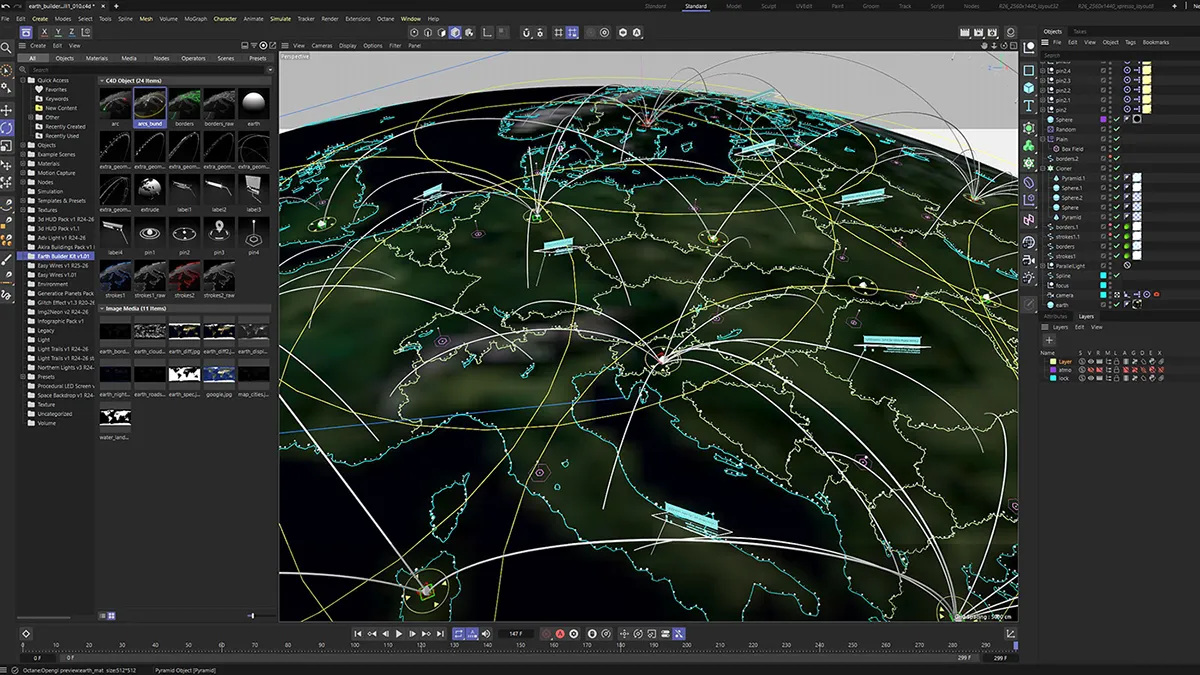Click the cyan color swatch for Spline
This screenshot has width=1200, height=675.
(x=1103, y=275)
